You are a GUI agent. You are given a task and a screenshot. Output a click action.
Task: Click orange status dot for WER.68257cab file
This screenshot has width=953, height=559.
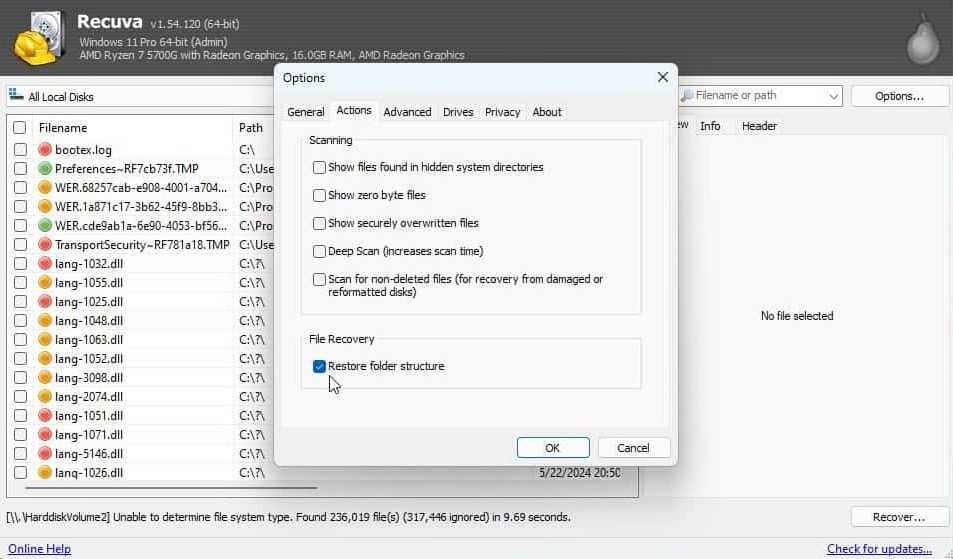44,187
